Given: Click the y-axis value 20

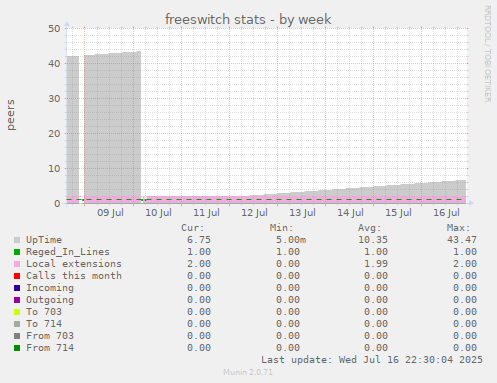Looking at the screenshot, I should tap(54, 134).
